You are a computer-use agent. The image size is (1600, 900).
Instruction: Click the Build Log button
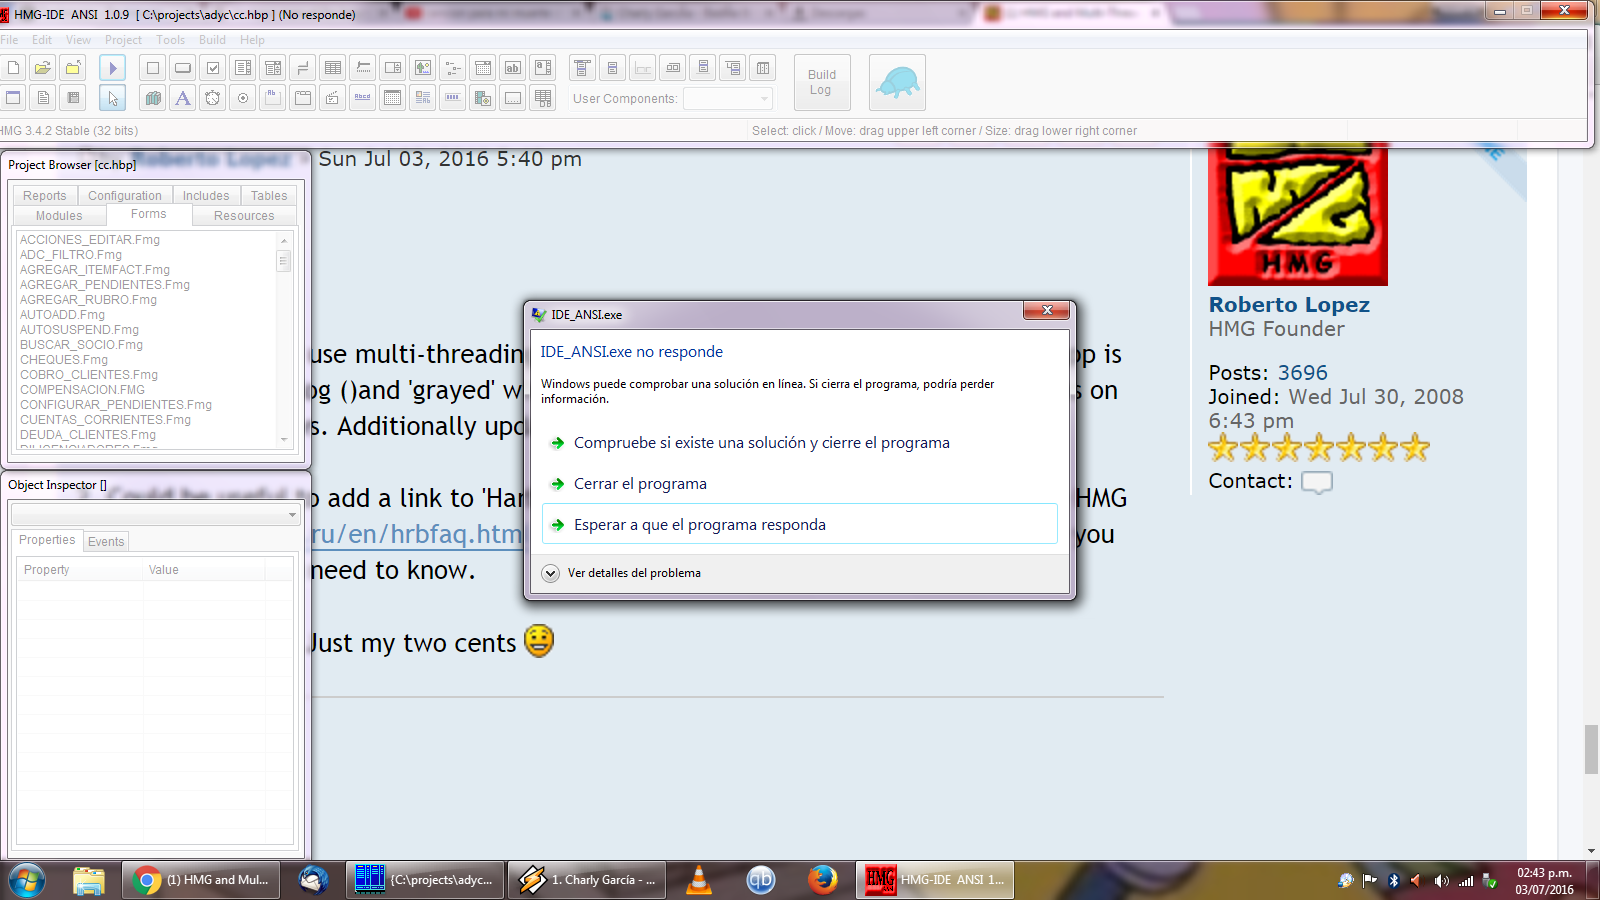[x=822, y=82]
